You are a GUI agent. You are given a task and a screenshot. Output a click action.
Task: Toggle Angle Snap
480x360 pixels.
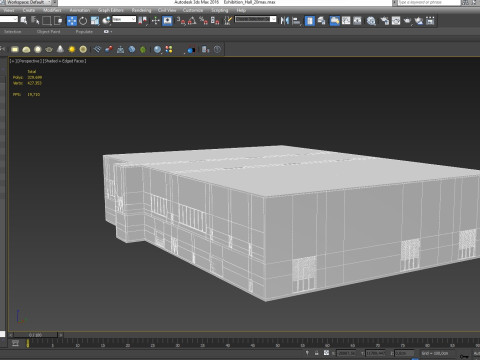[x=192, y=21]
